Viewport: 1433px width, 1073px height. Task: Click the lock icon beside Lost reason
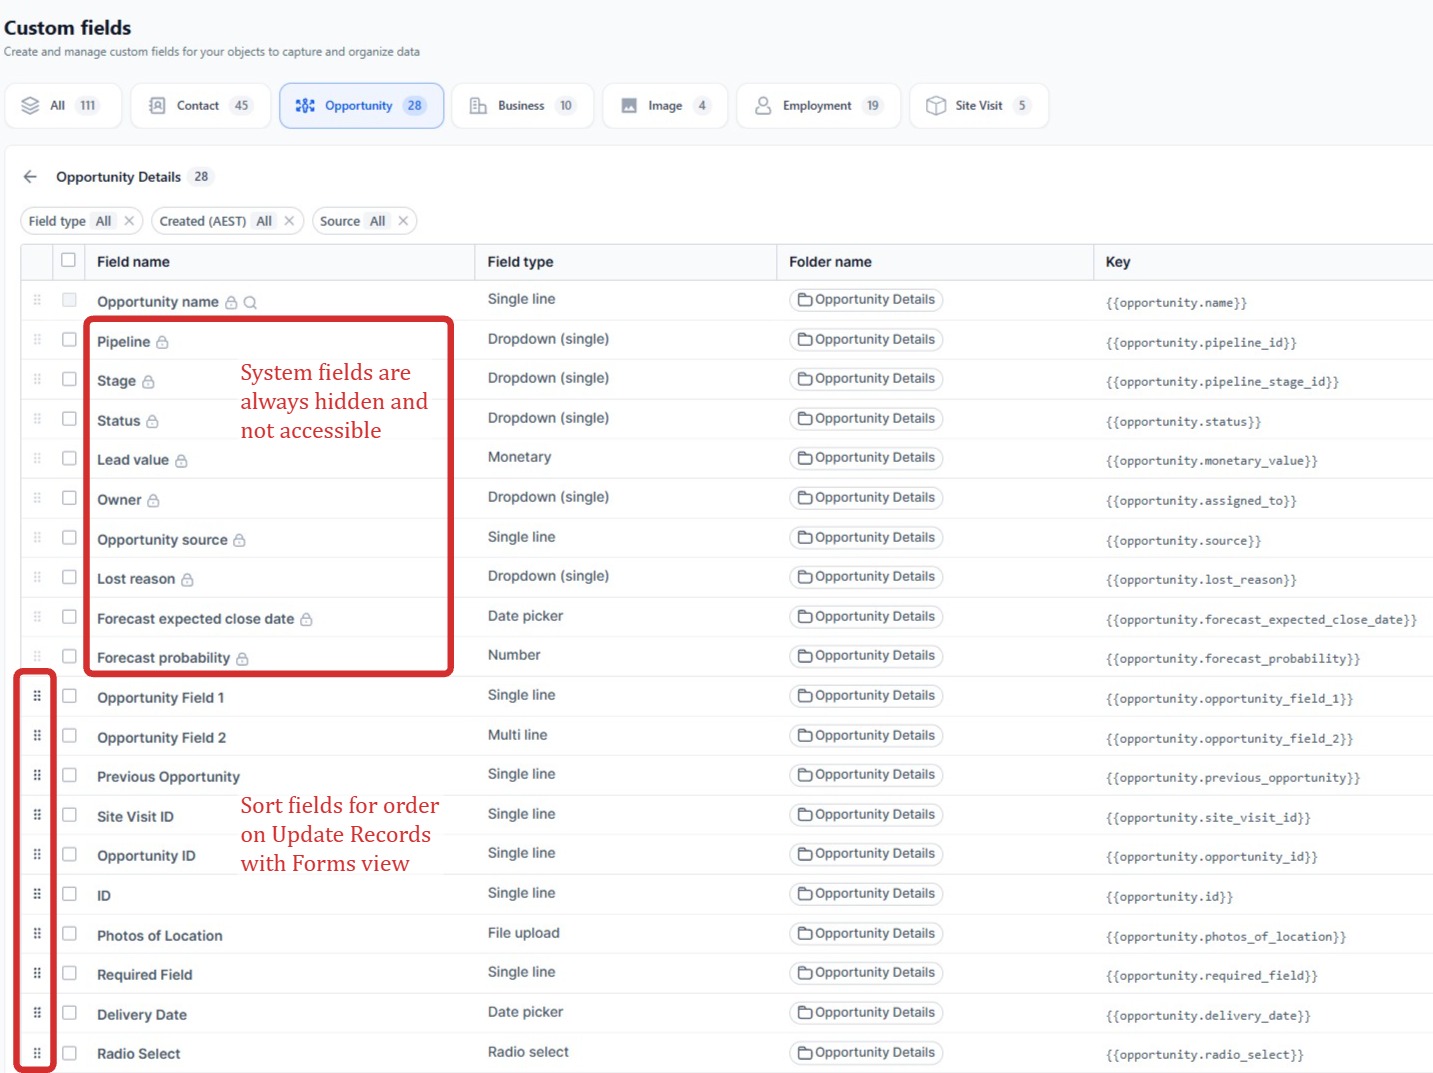[187, 580]
